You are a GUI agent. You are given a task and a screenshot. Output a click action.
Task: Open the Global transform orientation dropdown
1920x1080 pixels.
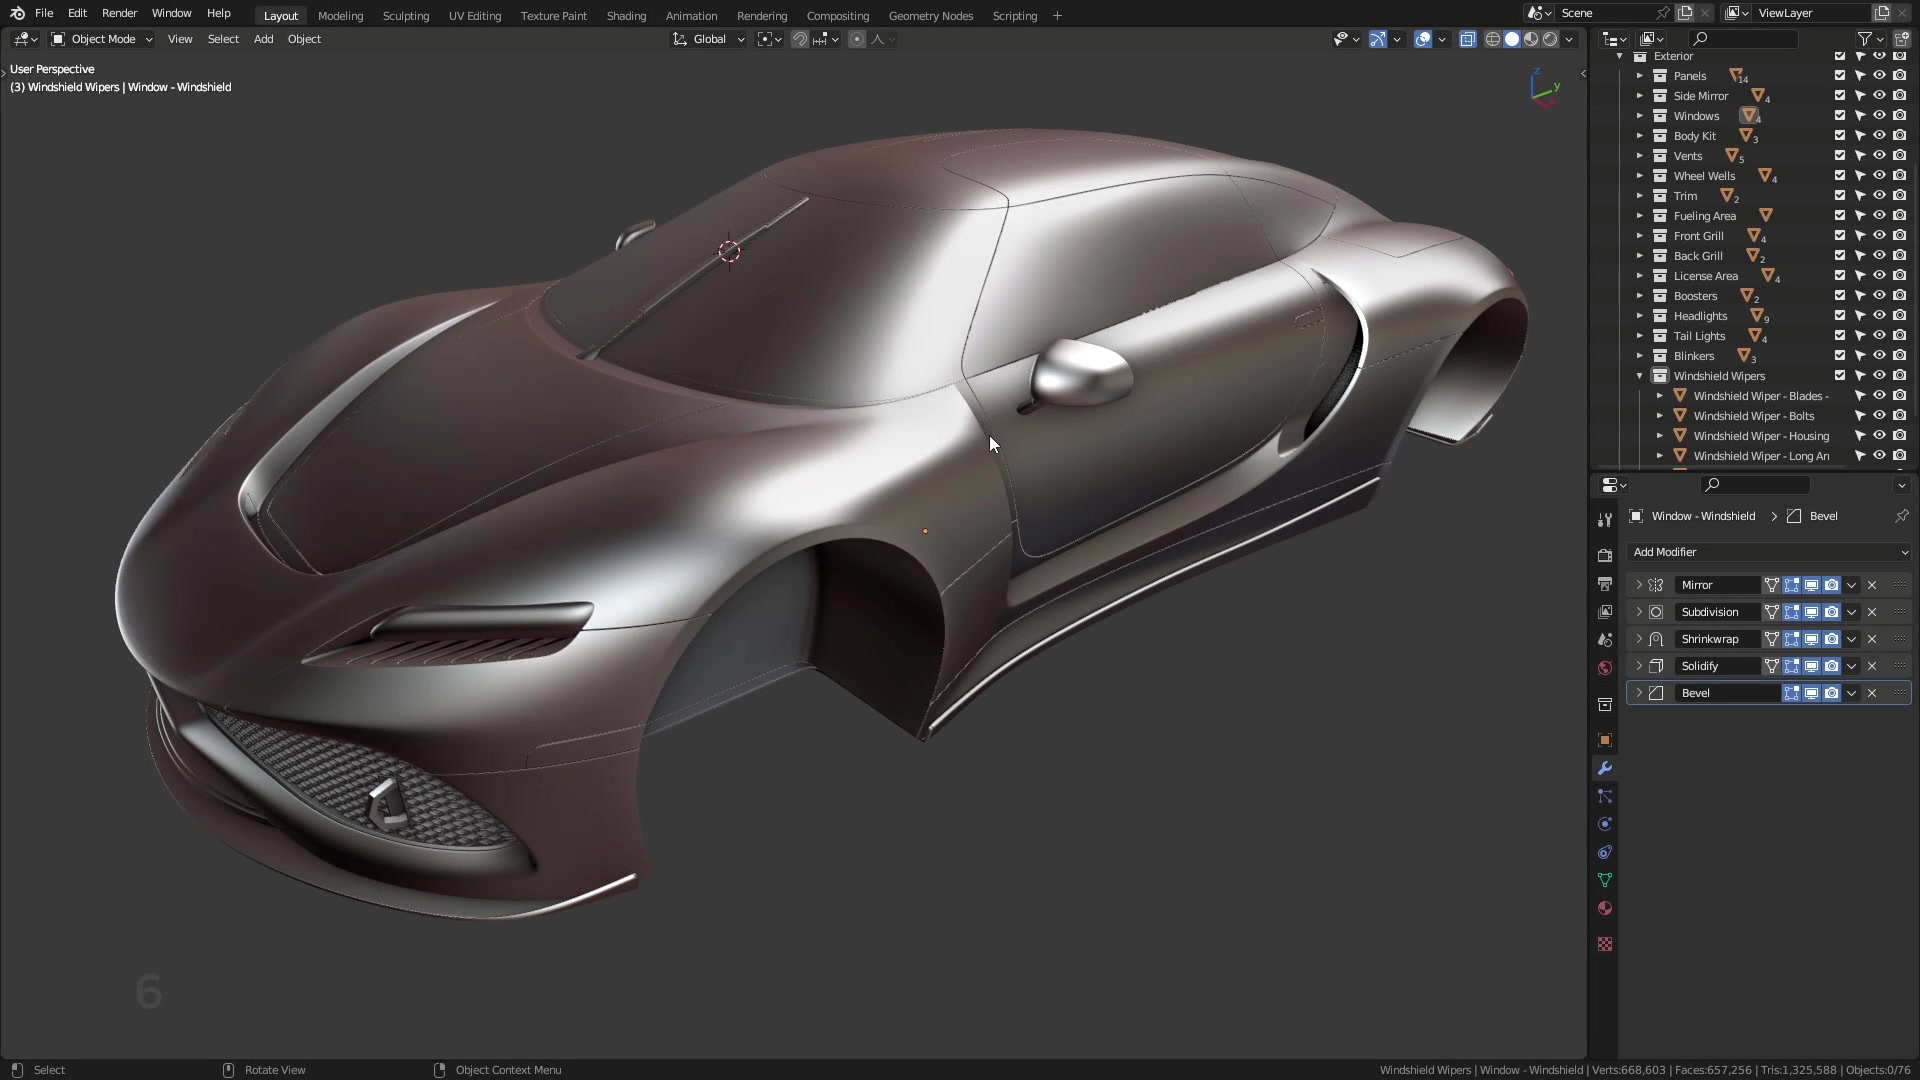tap(709, 39)
